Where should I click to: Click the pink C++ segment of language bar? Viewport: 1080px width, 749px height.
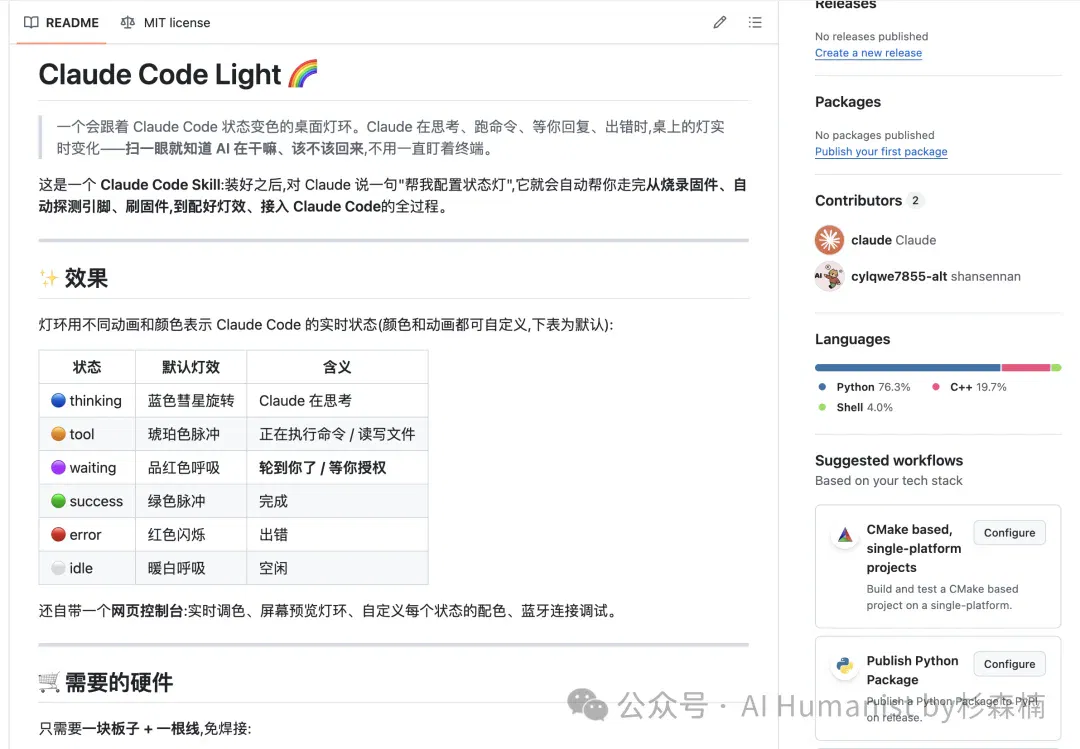coord(1026,368)
